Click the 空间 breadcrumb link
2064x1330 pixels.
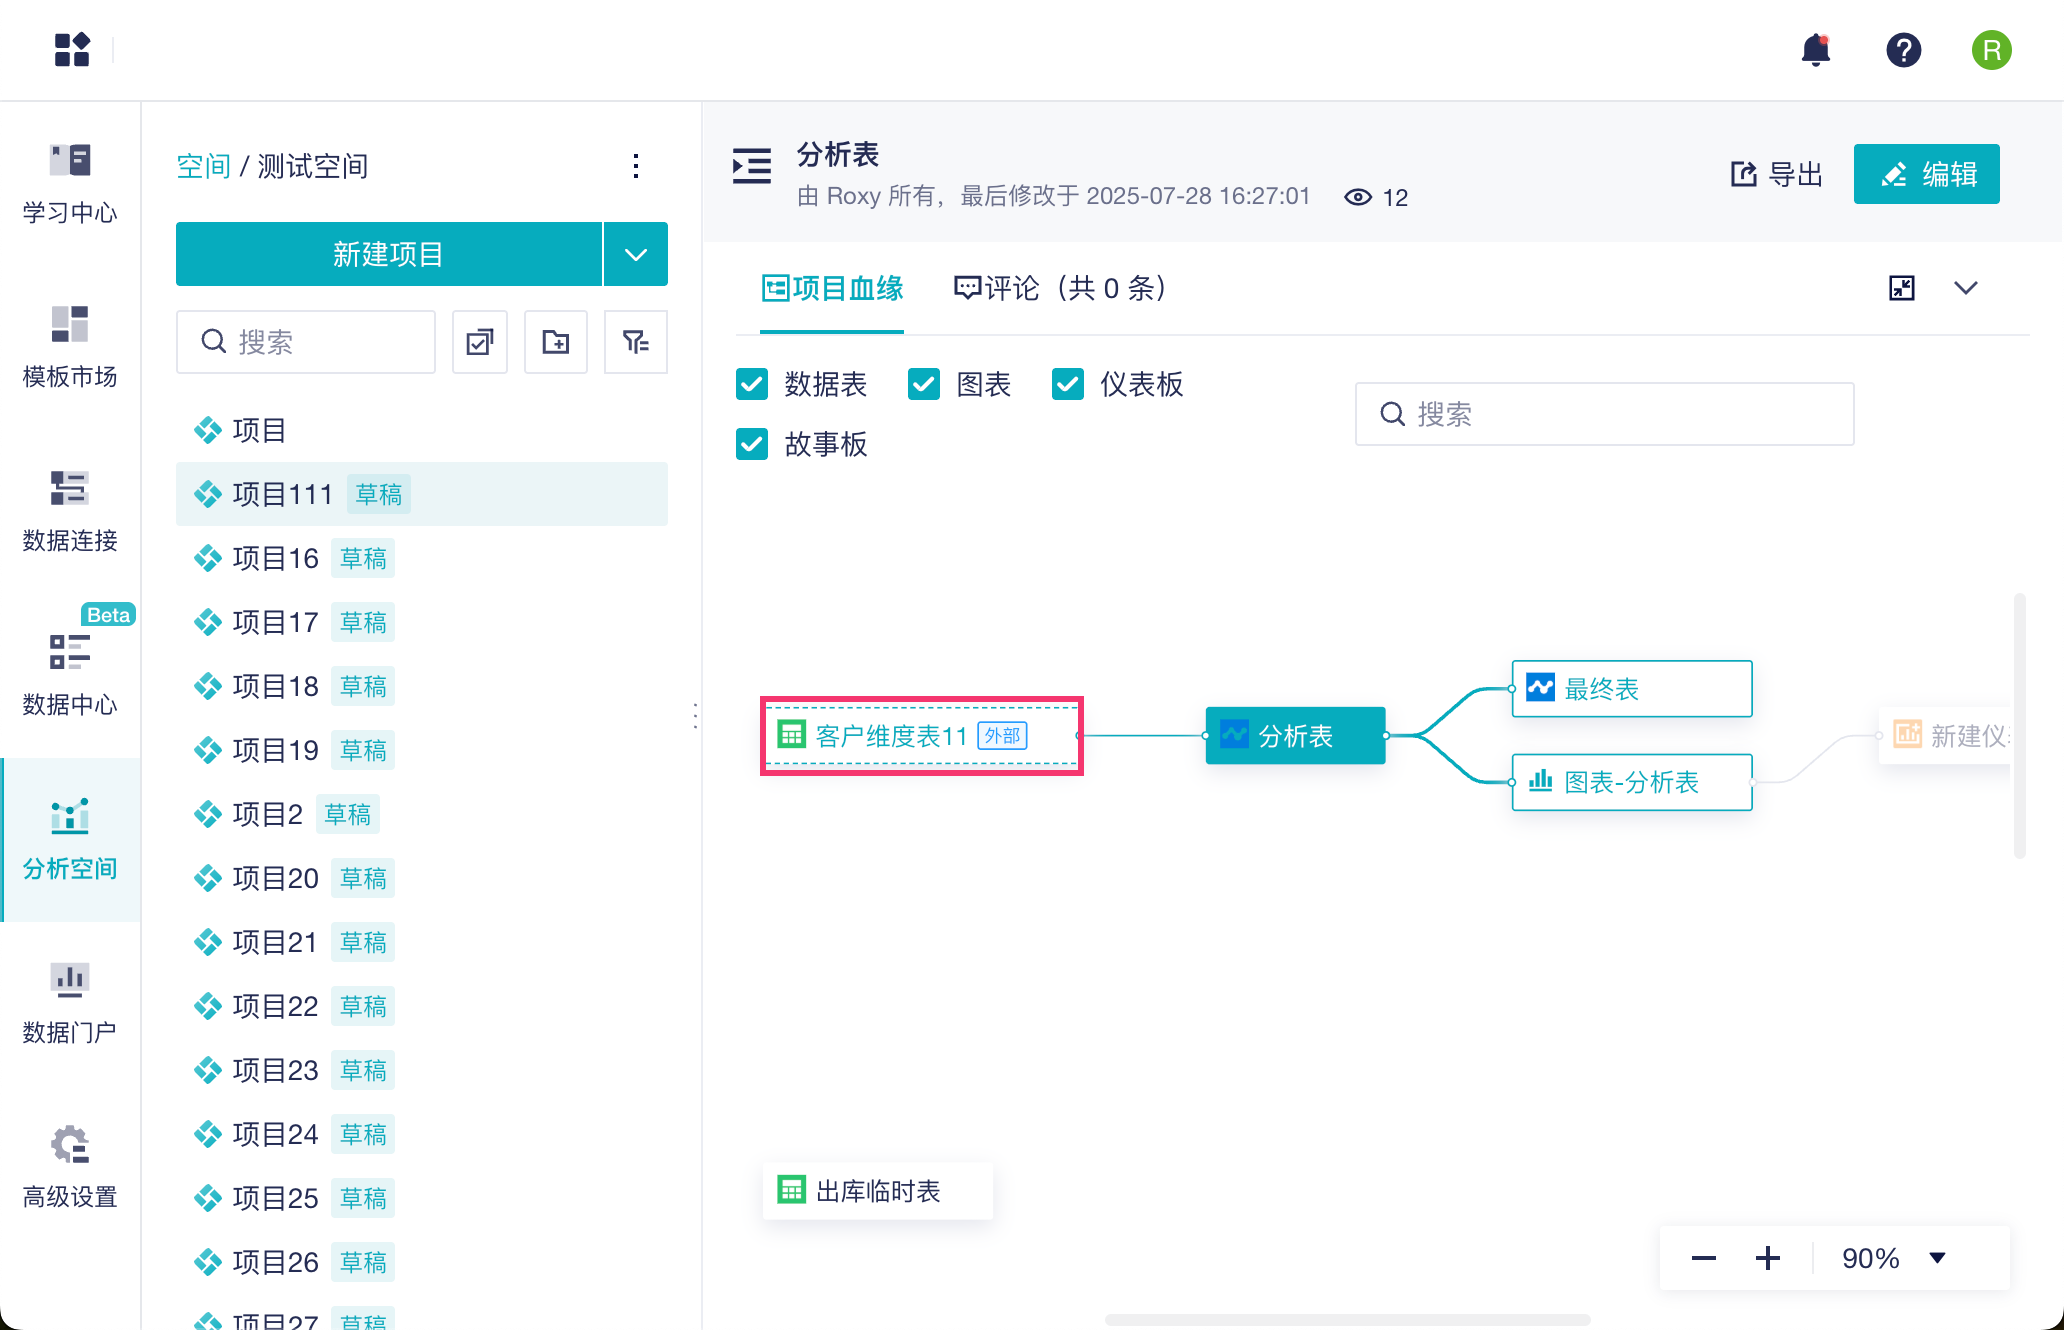coord(203,166)
